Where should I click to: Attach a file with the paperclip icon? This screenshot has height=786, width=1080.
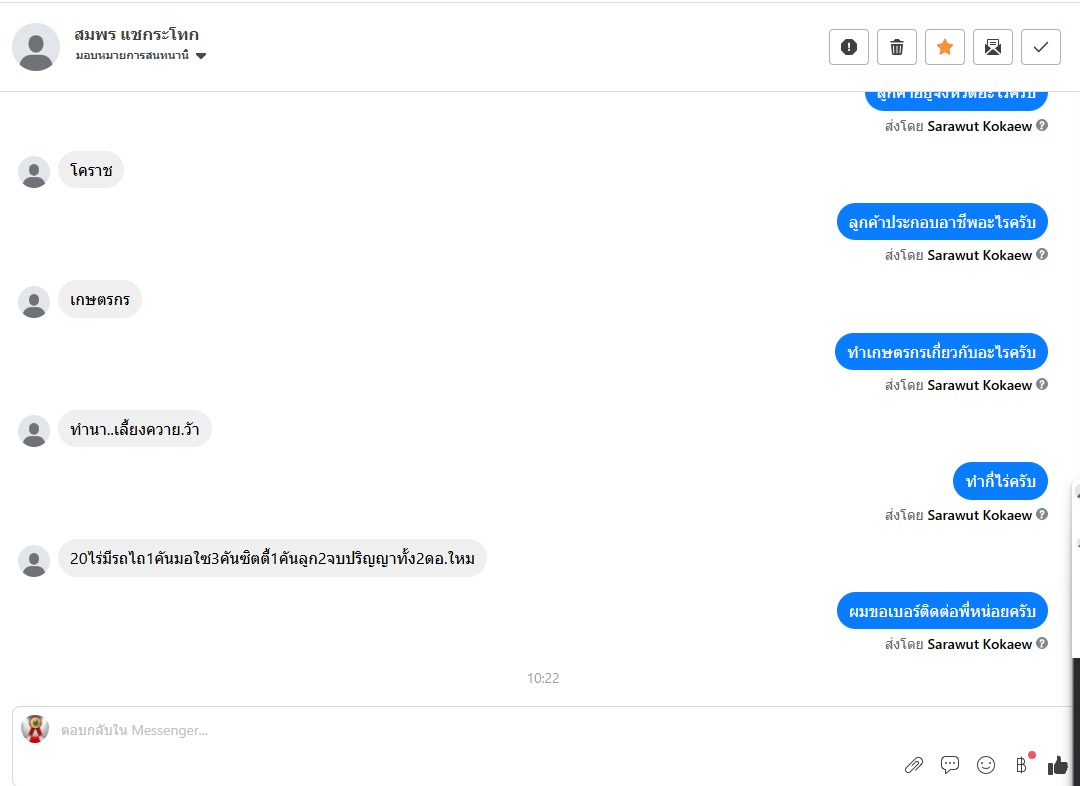tap(913, 765)
